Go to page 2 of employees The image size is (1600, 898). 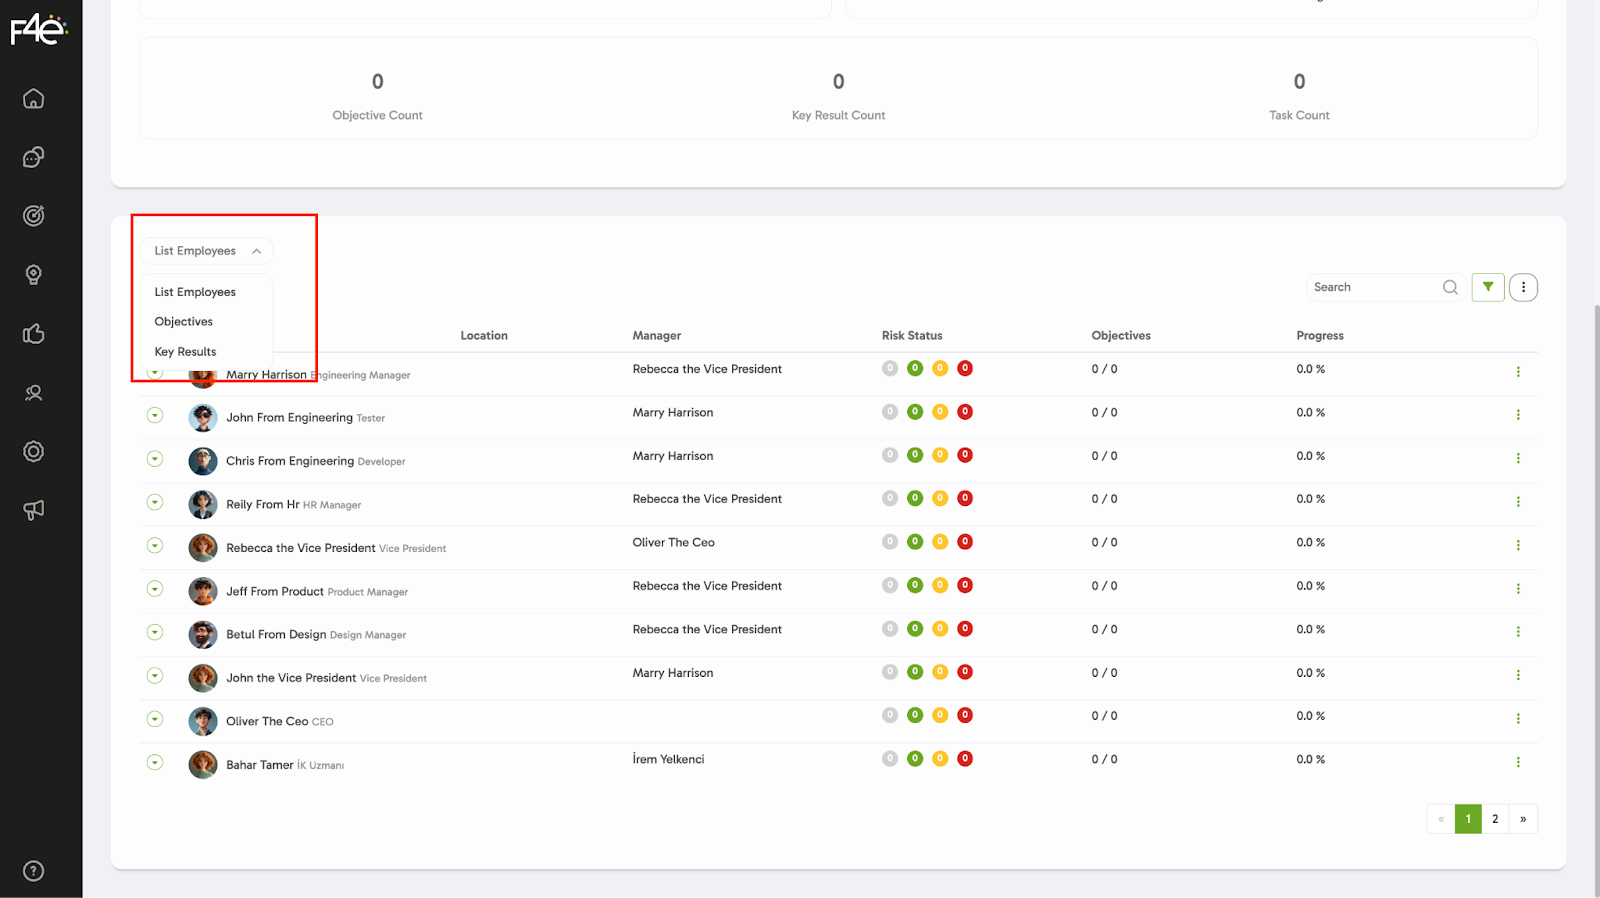[x=1495, y=819]
